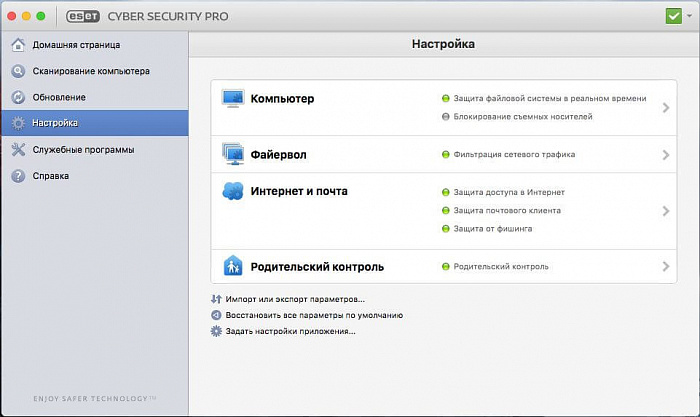Click the Компьютер monitor icon
The width and height of the screenshot is (700, 417).
(232, 100)
